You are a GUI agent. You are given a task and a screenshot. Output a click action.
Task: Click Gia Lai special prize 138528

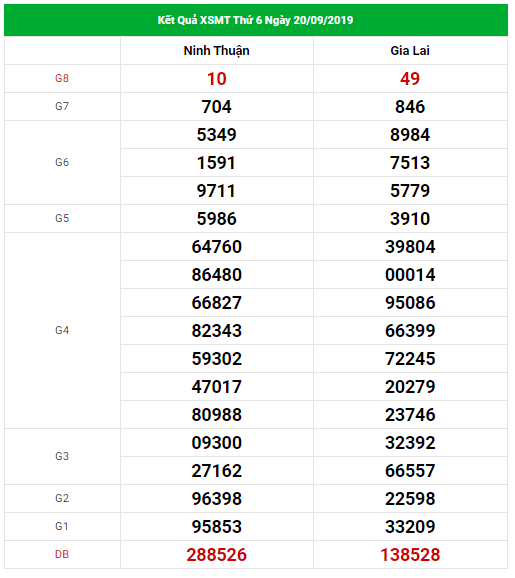click(x=410, y=555)
